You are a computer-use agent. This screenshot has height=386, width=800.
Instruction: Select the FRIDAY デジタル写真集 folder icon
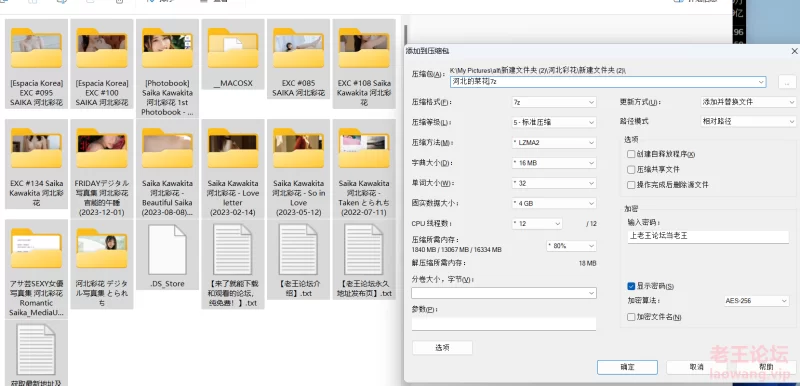(102, 148)
